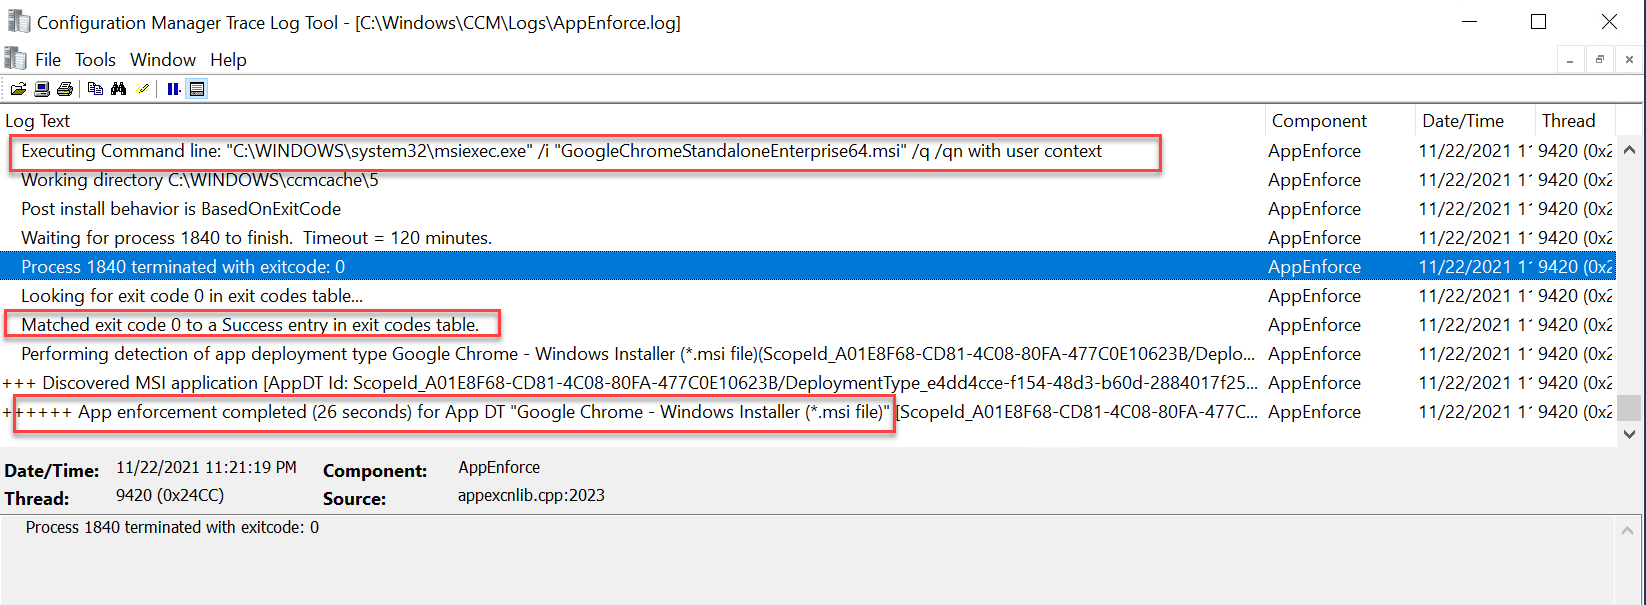Click the Find binoculars toolbar icon

point(119,89)
